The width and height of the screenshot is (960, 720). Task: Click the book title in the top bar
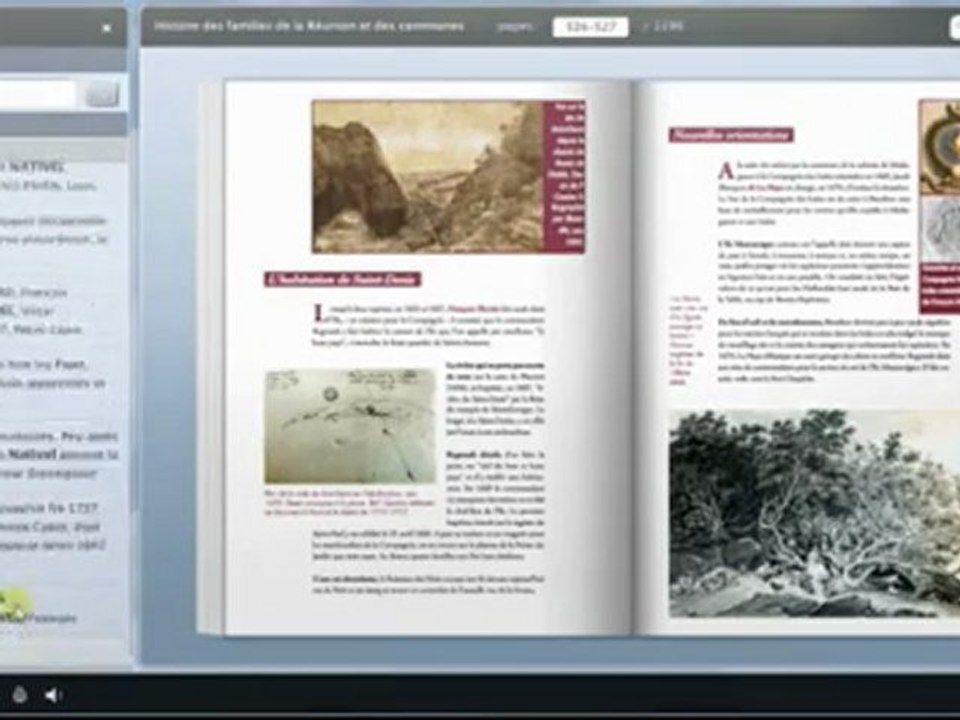[309, 26]
